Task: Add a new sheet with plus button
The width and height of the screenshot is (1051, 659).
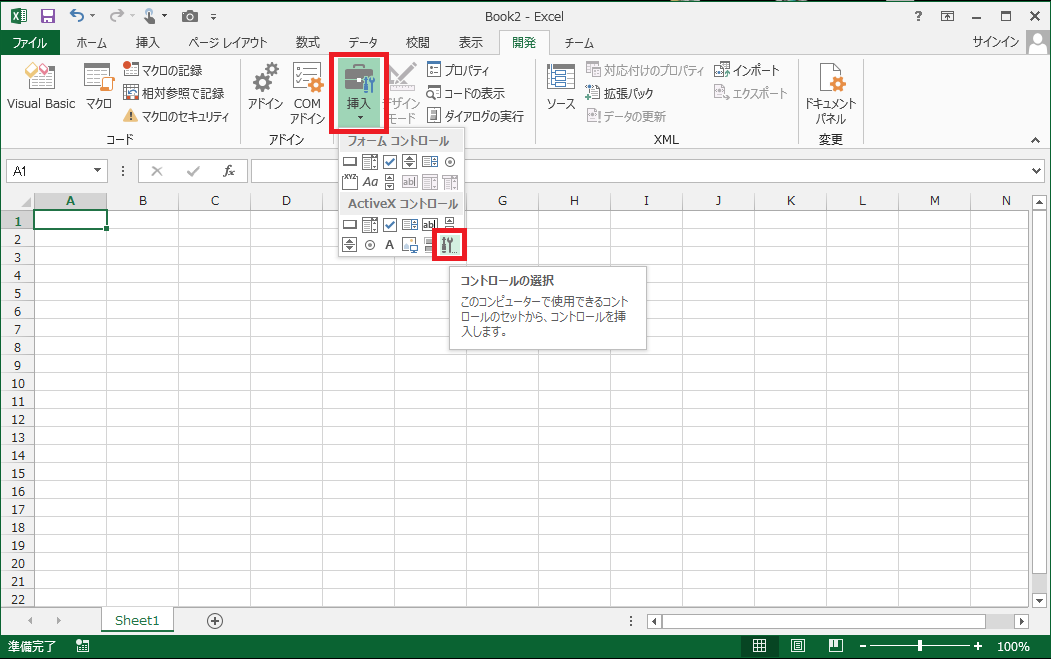Action: [214, 620]
